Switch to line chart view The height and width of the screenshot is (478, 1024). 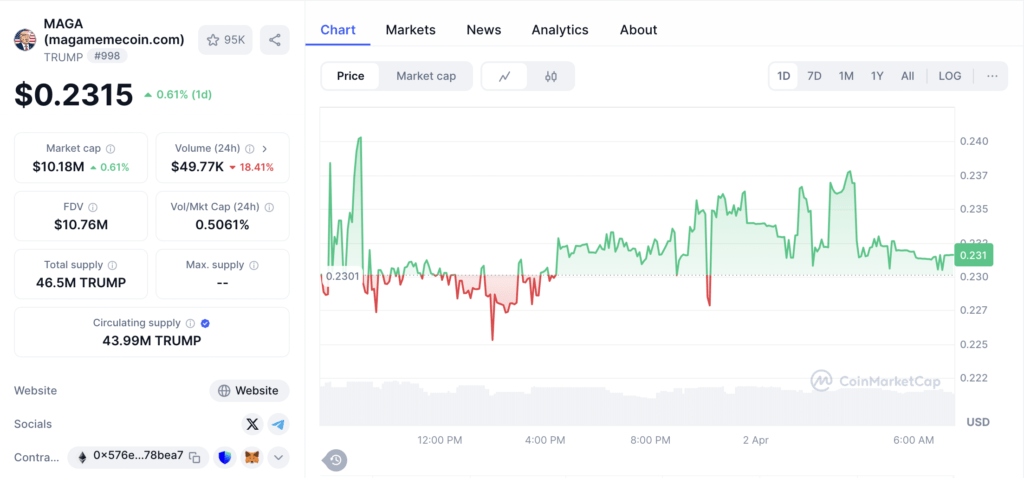pos(504,76)
